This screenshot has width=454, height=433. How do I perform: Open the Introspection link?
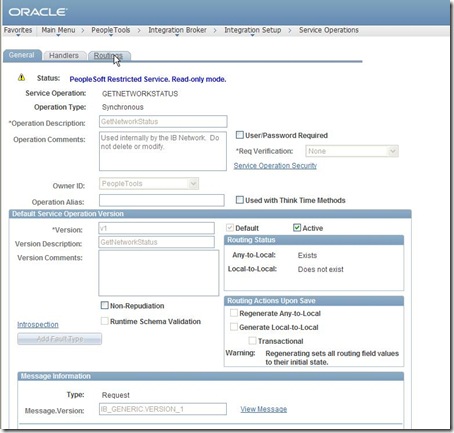(38, 325)
